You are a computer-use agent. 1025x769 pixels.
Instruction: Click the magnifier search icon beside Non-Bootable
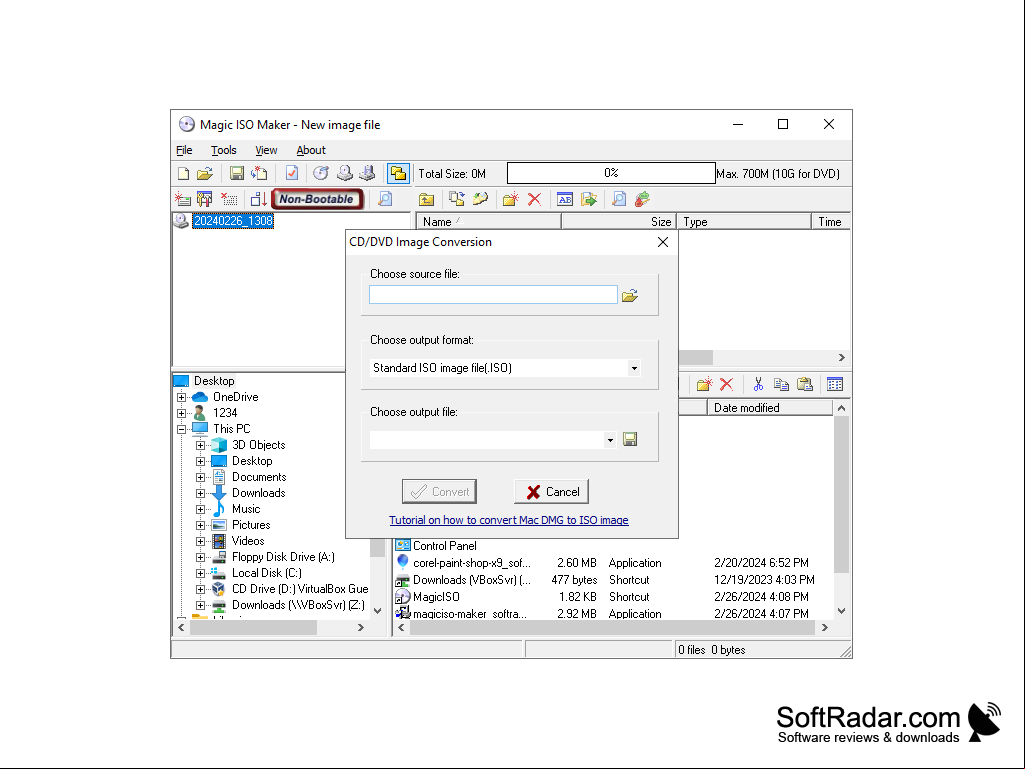pos(386,199)
